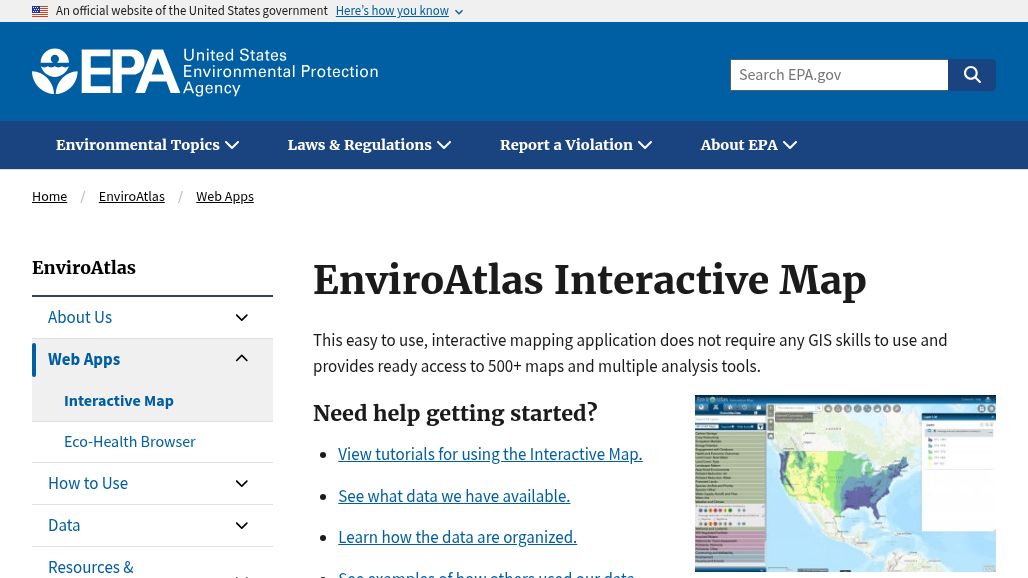Open the Data sidebar link
This screenshot has height=578, width=1028.
point(64,526)
